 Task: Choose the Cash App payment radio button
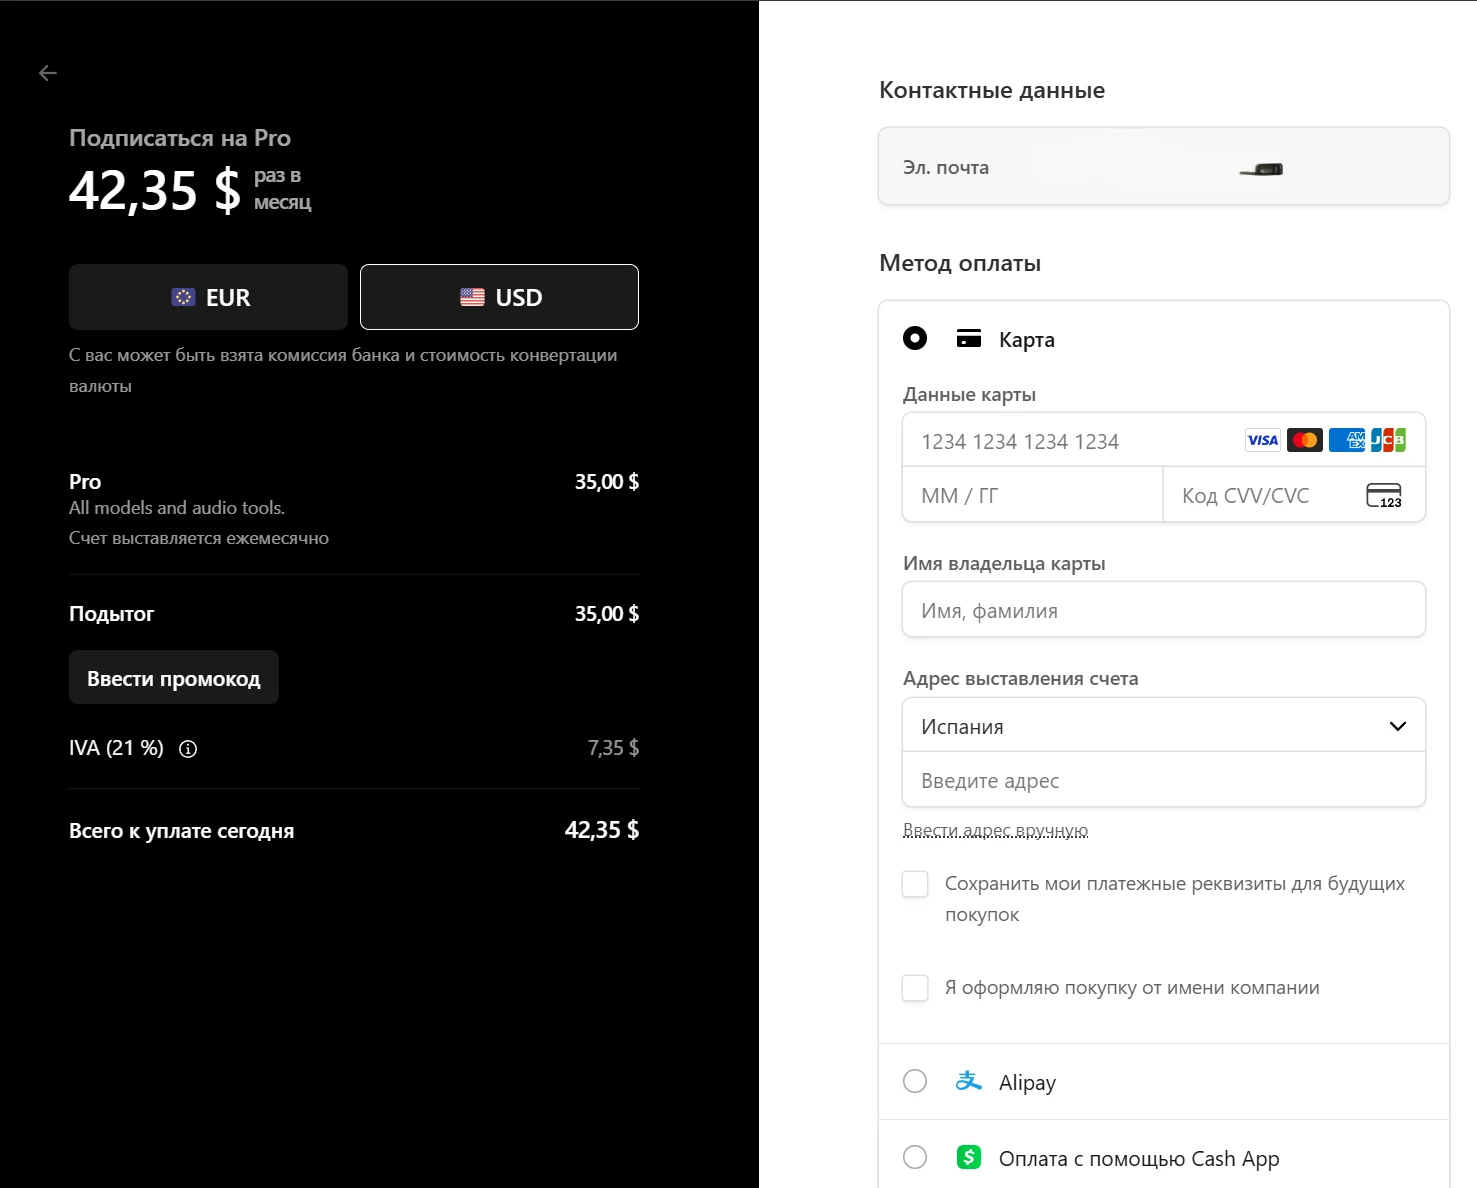pyautogui.click(x=915, y=1157)
